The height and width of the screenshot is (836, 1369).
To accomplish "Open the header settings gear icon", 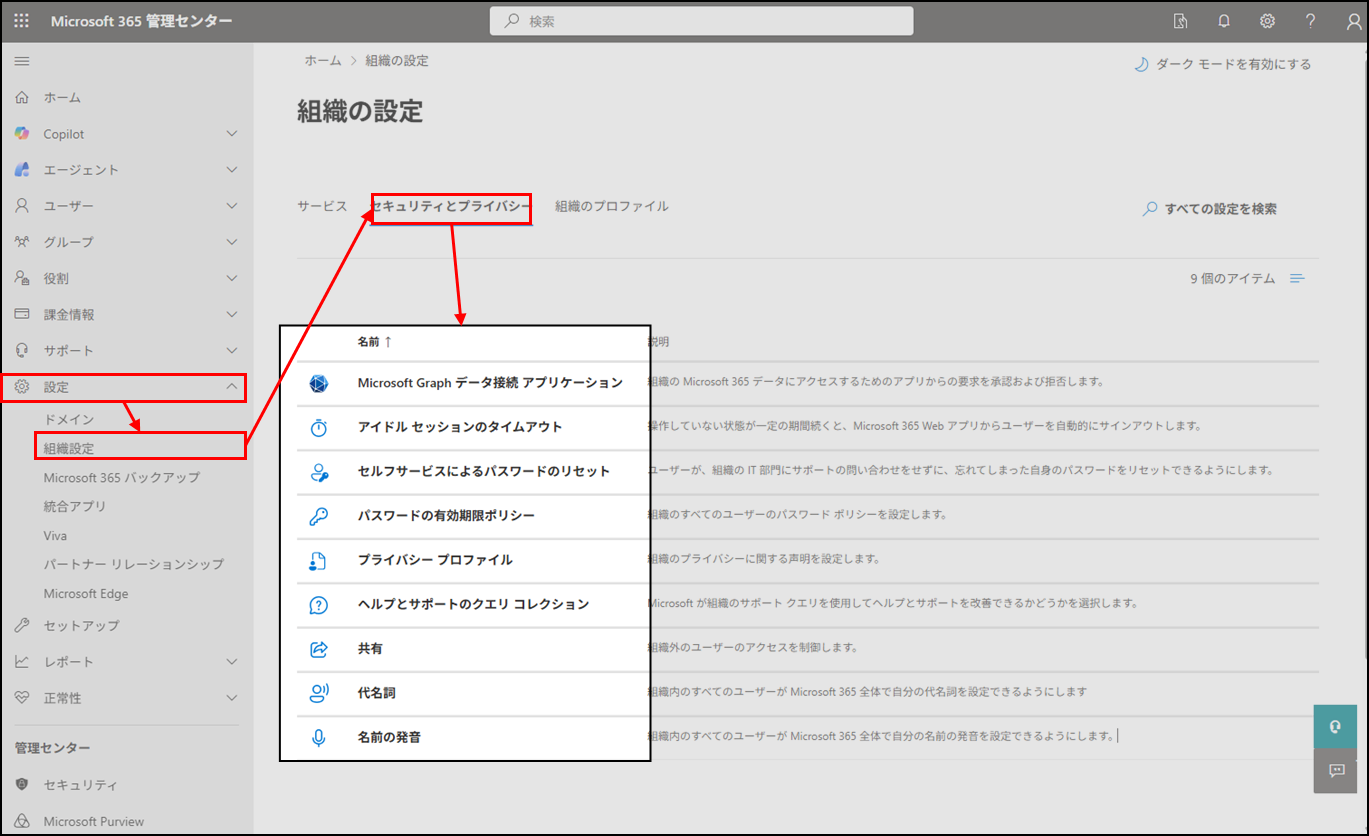I will pos(1267,21).
